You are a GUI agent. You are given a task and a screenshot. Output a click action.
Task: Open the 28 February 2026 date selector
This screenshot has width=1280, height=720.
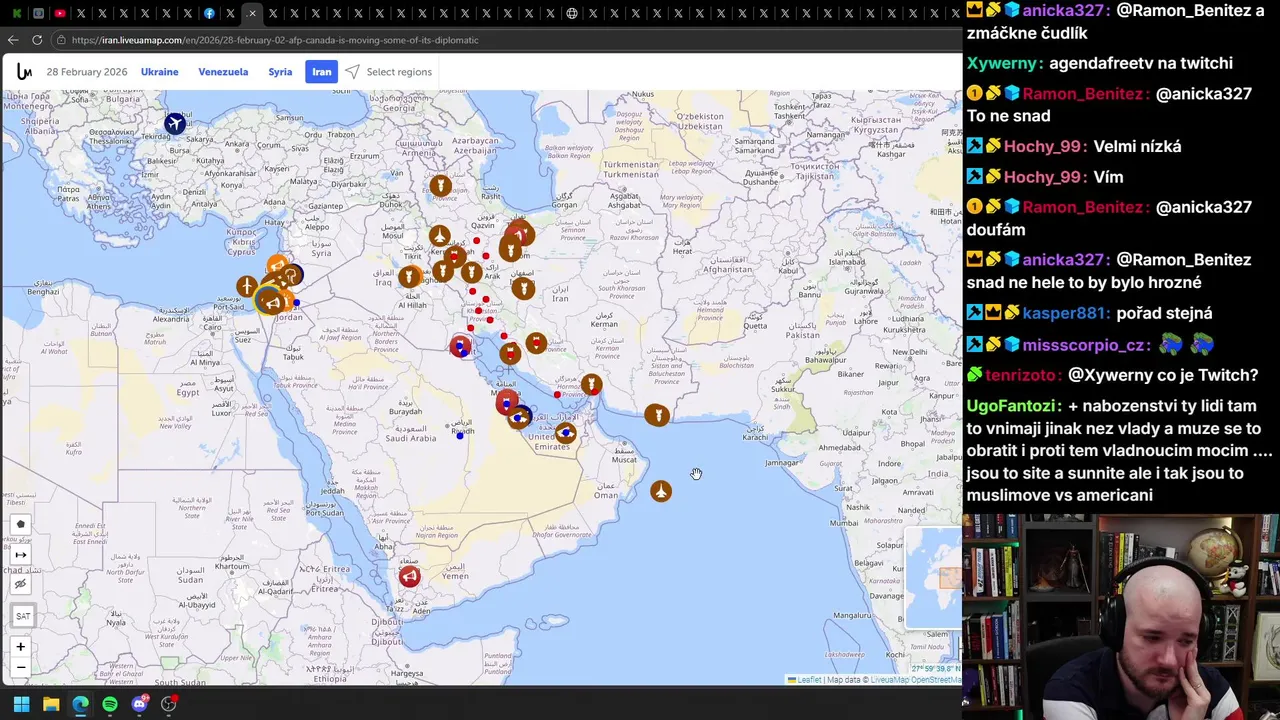[x=87, y=72]
